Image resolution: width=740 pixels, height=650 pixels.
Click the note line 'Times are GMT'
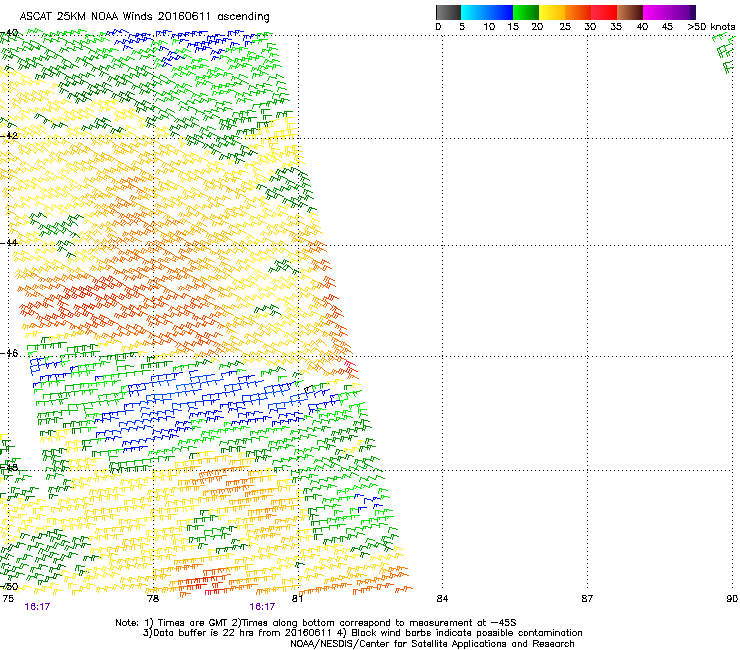(192, 623)
